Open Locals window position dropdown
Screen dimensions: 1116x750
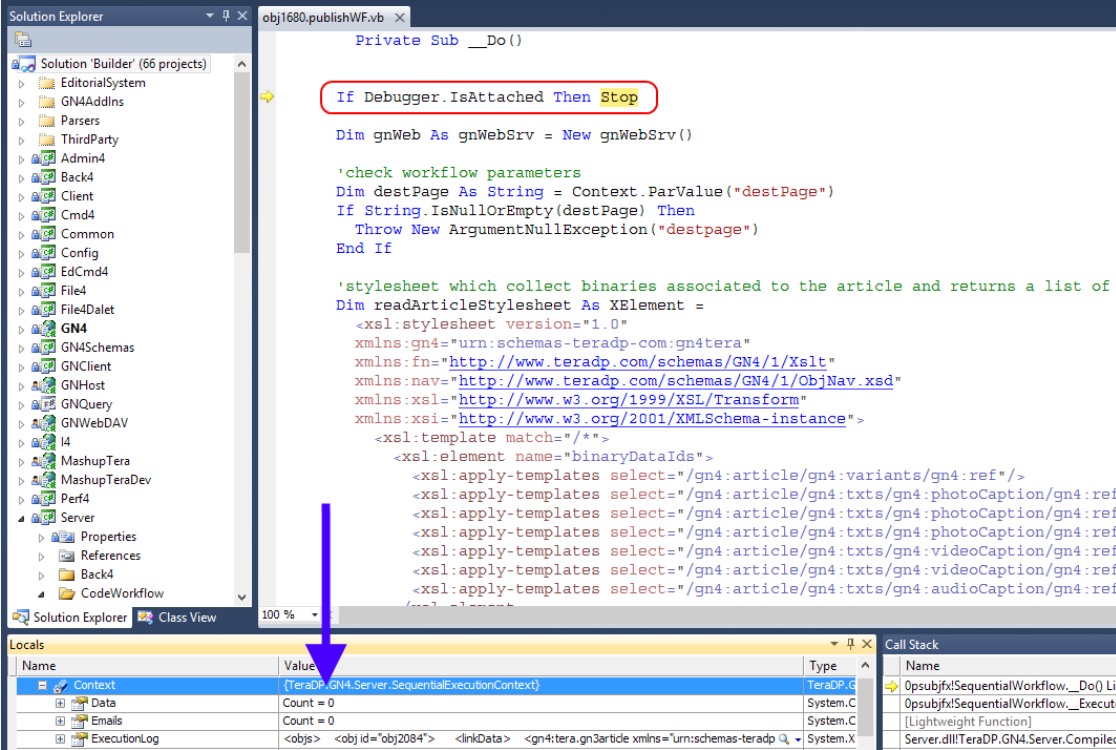pos(834,644)
